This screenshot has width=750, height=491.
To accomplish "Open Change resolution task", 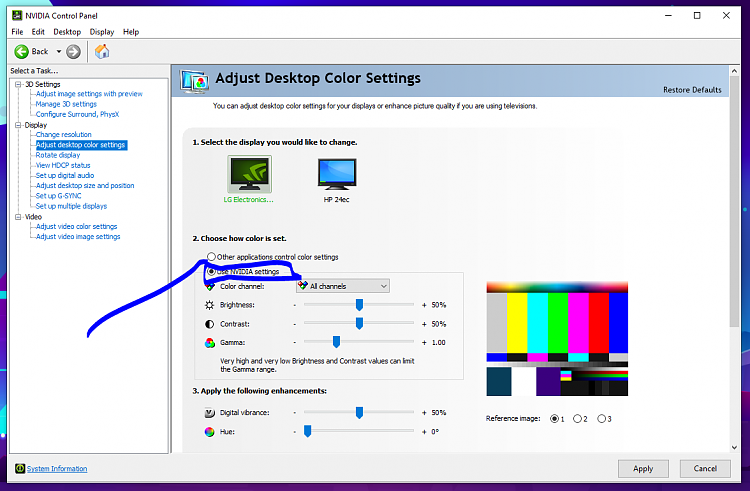I will coord(63,134).
